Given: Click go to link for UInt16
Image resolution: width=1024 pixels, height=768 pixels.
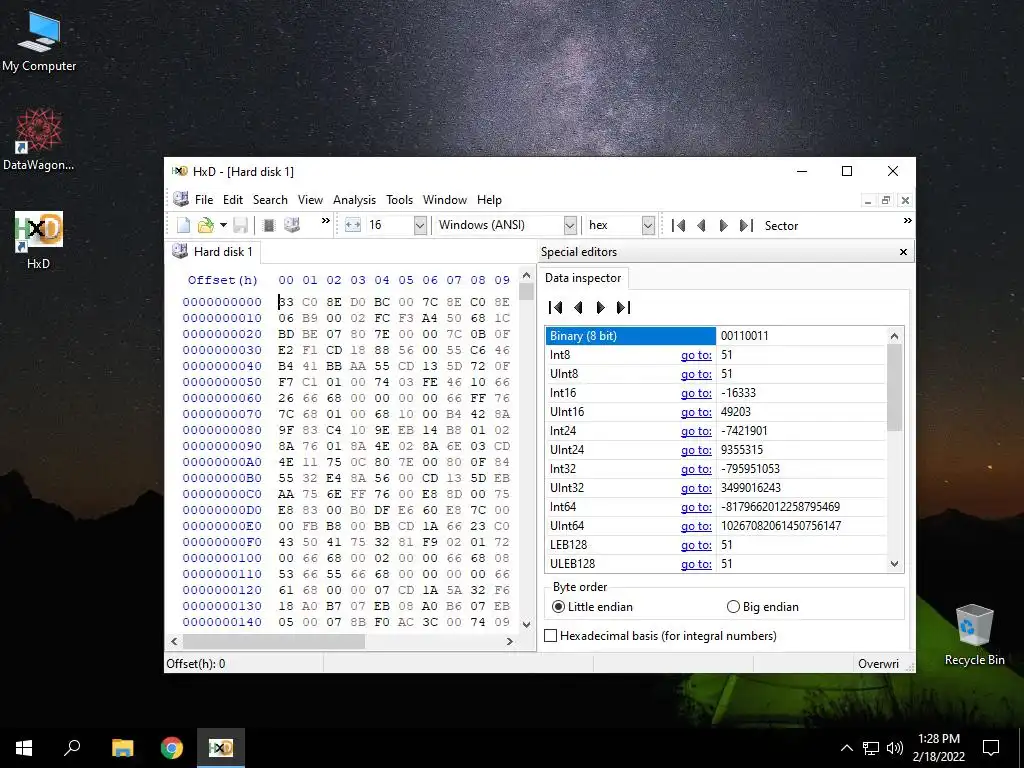Looking at the screenshot, I should (x=696, y=412).
